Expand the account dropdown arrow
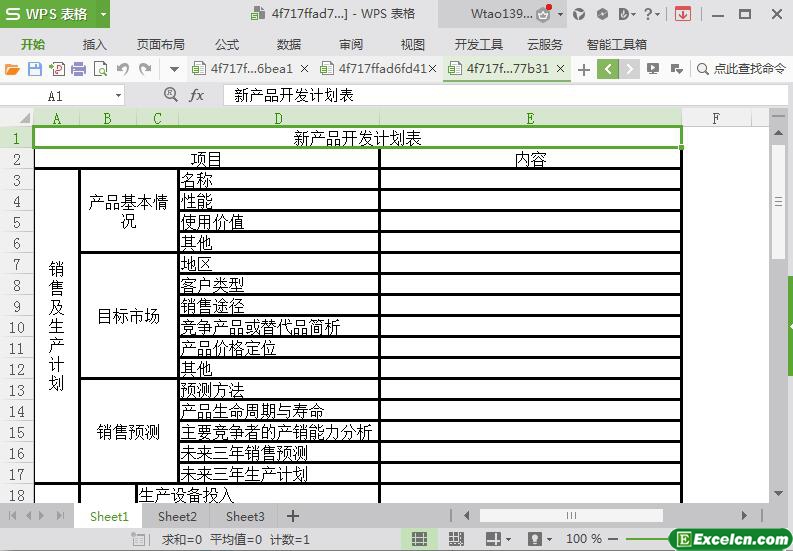The height and width of the screenshot is (551, 793). click(560, 14)
